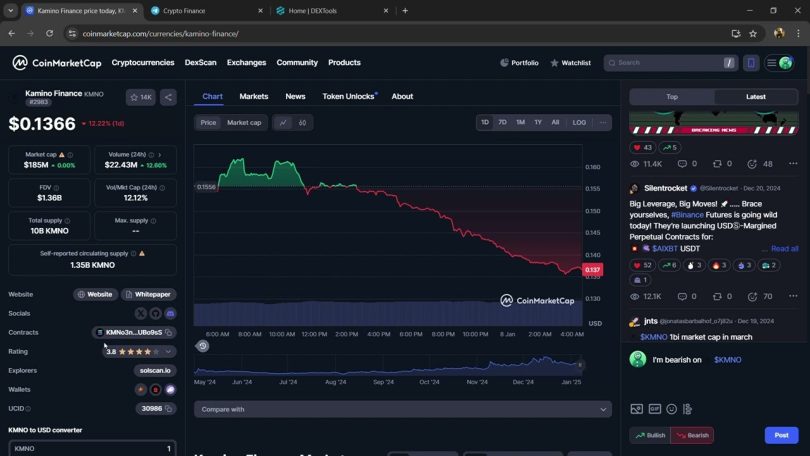Open the GitHub social icon
Viewport: 810px width, 456px height.
click(x=155, y=313)
